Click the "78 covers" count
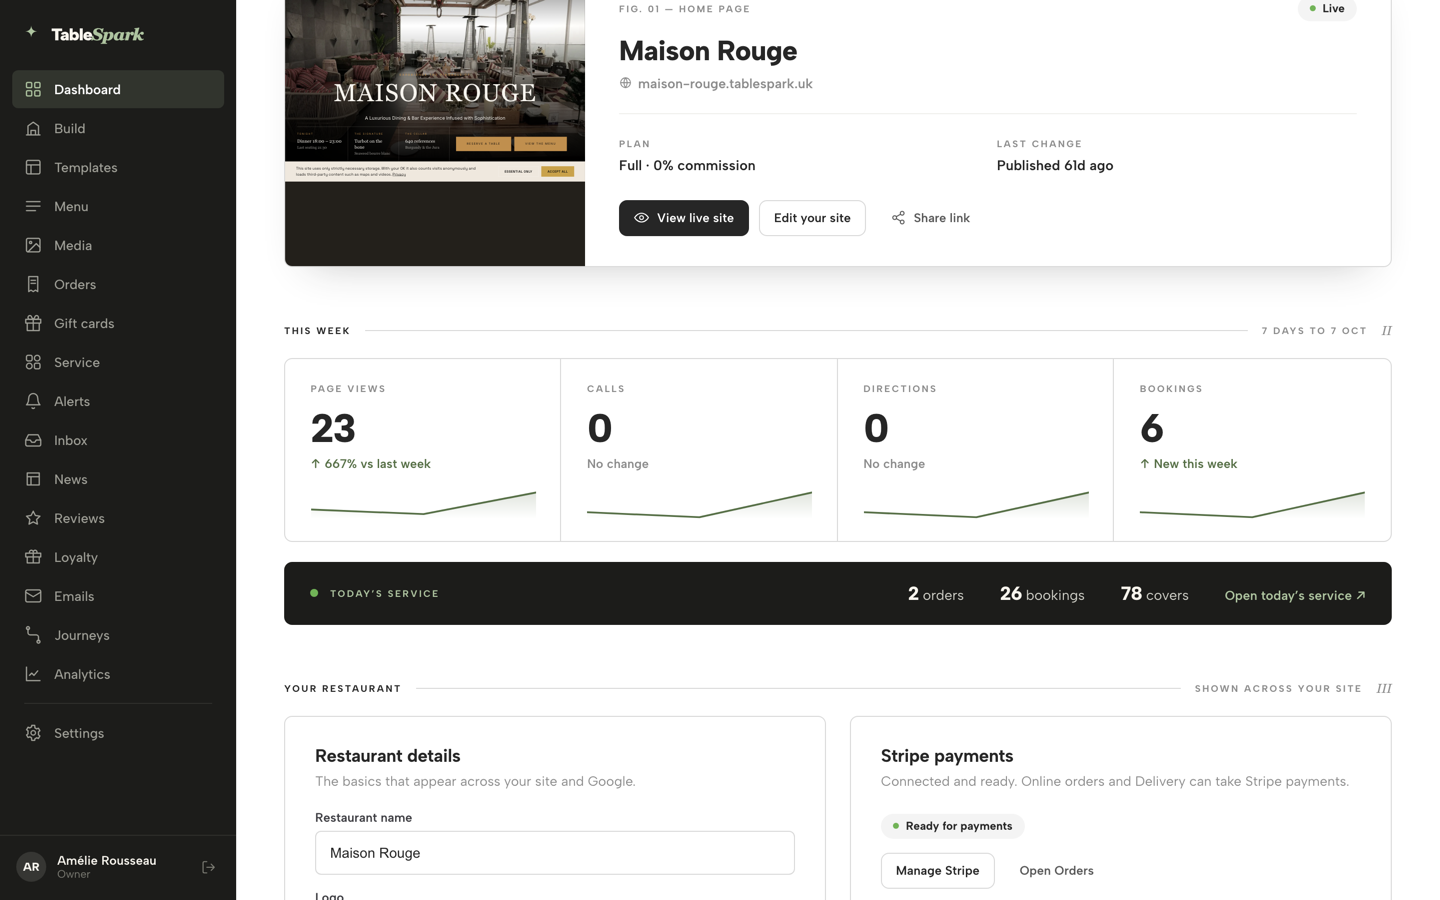The height and width of the screenshot is (900, 1440). [x=1155, y=594]
